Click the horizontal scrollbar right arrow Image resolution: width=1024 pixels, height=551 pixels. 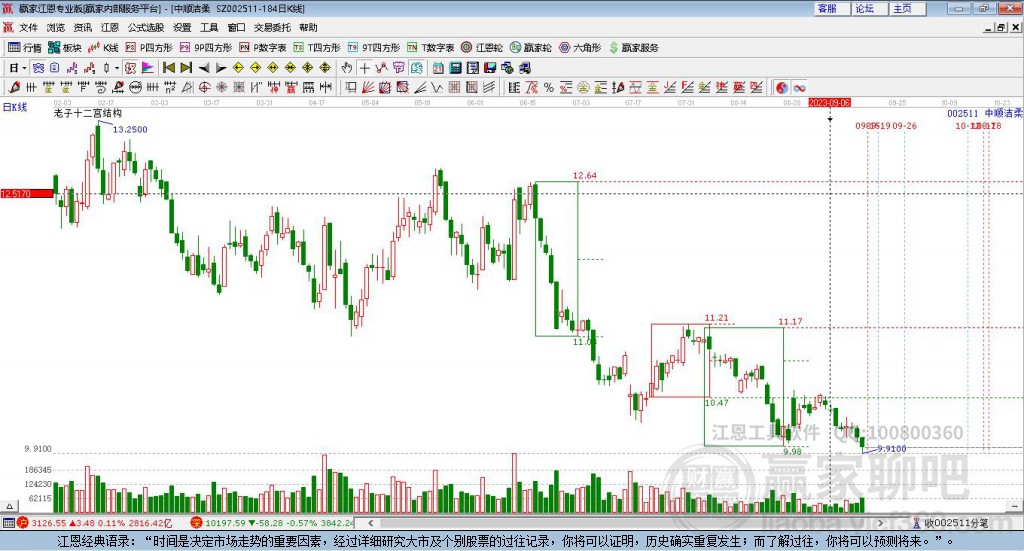(x=880, y=523)
